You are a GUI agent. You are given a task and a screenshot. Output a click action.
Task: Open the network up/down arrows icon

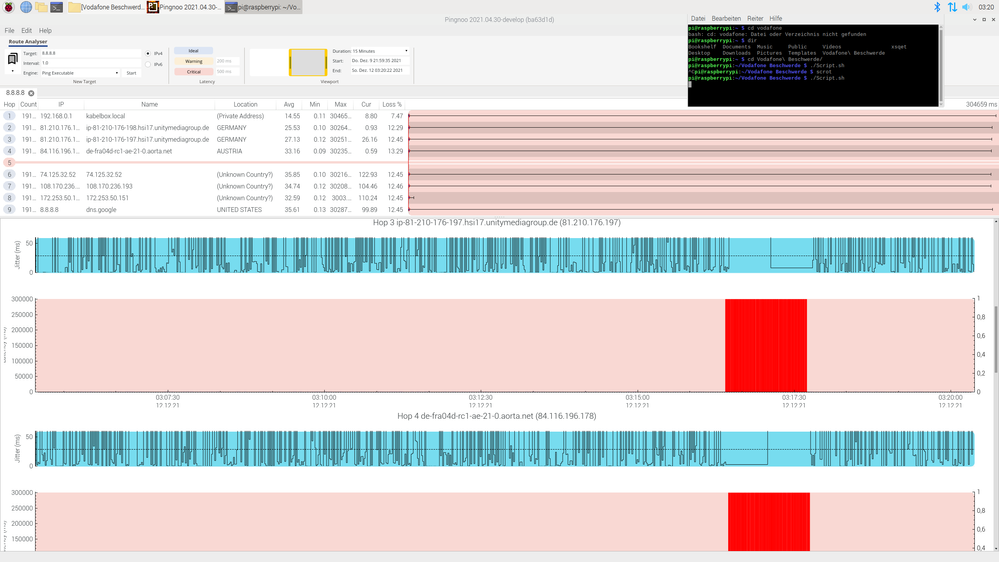click(952, 7)
